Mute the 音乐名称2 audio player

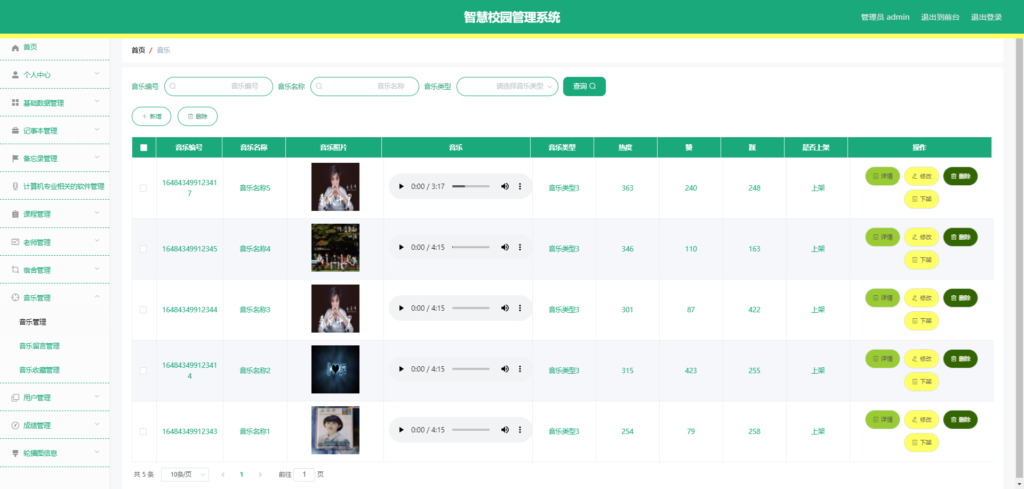click(x=505, y=369)
